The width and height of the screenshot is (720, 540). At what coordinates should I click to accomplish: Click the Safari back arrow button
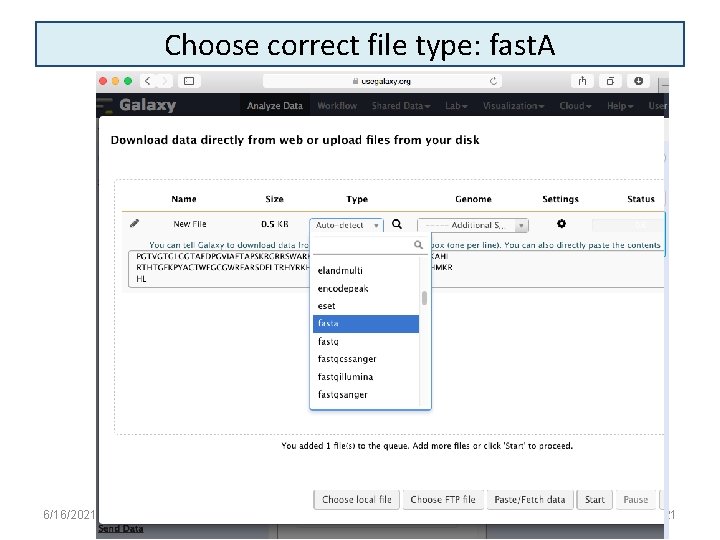pos(147,81)
